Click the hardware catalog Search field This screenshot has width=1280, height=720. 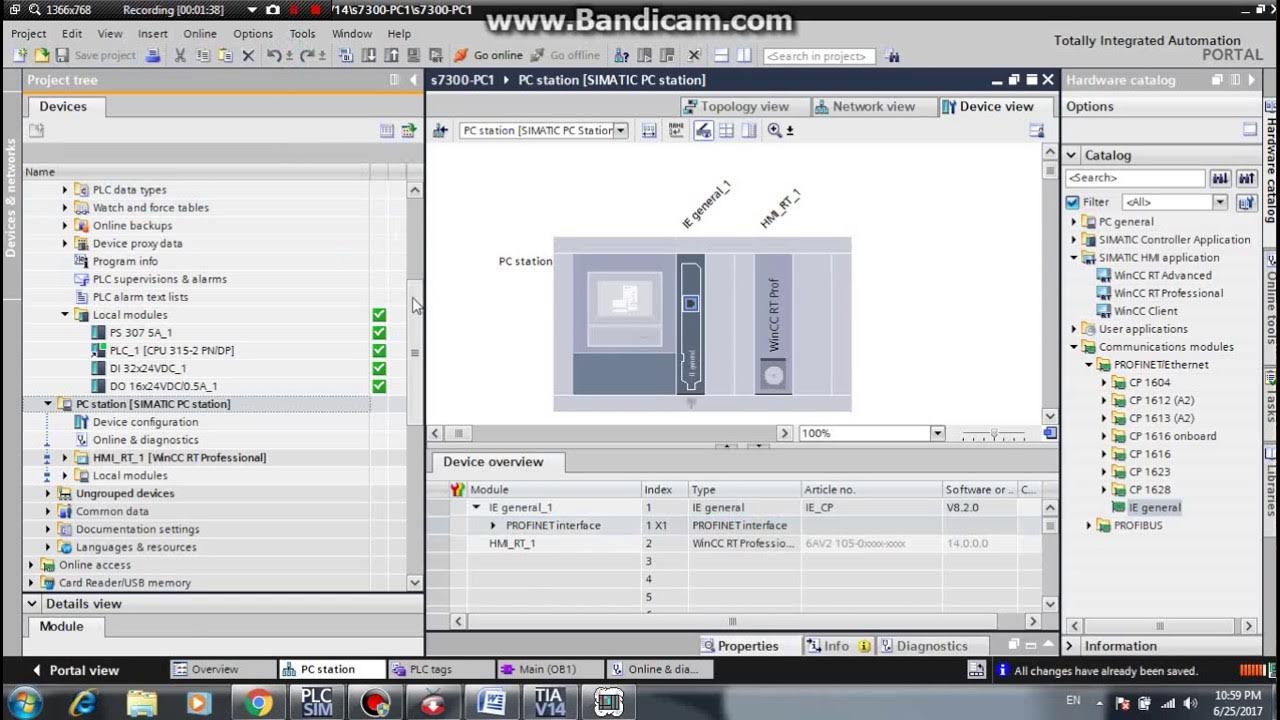pyautogui.click(x=1135, y=178)
